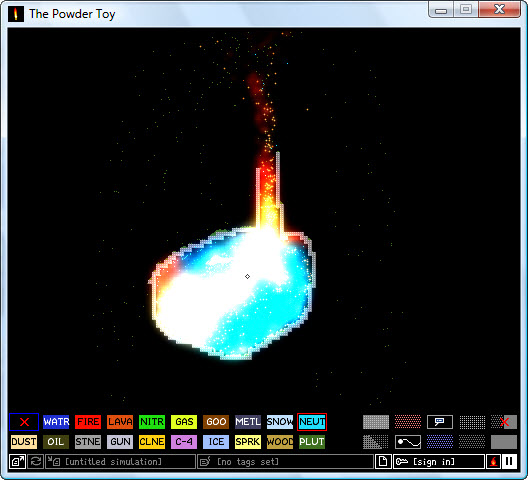Select the red X eraser tool
The width and height of the screenshot is (528, 480).
[x=24, y=422]
